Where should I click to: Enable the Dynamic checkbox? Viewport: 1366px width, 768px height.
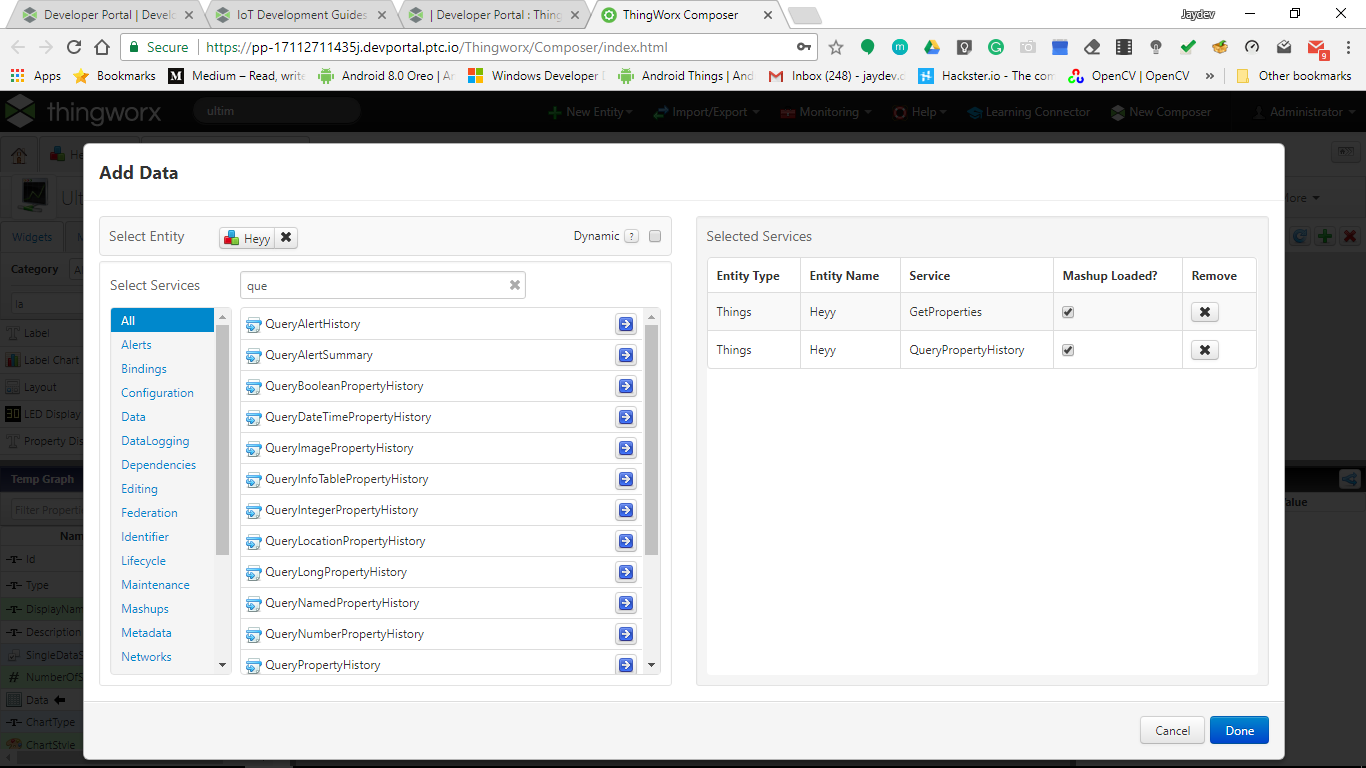click(x=655, y=236)
